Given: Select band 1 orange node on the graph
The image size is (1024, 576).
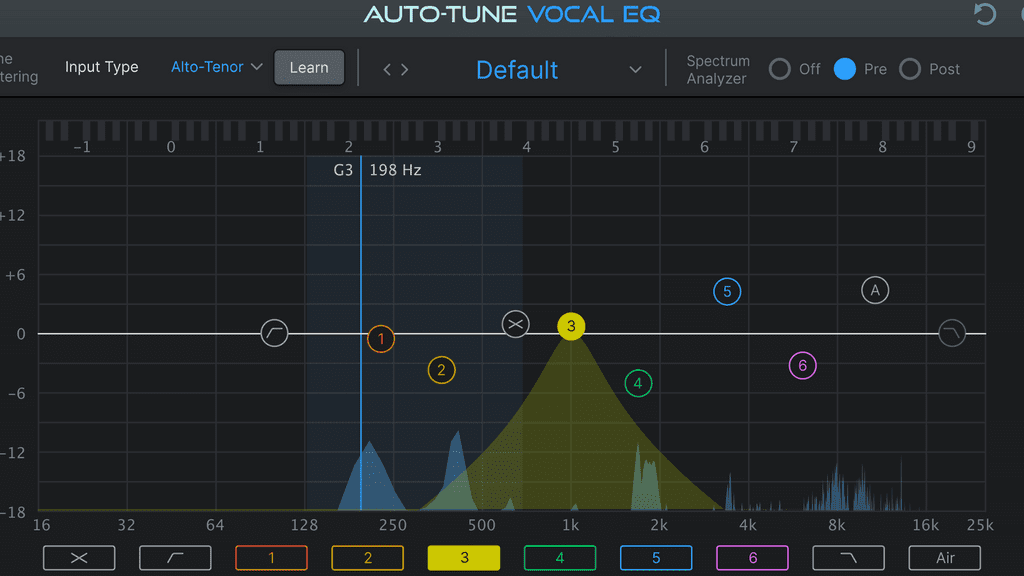Looking at the screenshot, I should (x=381, y=338).
